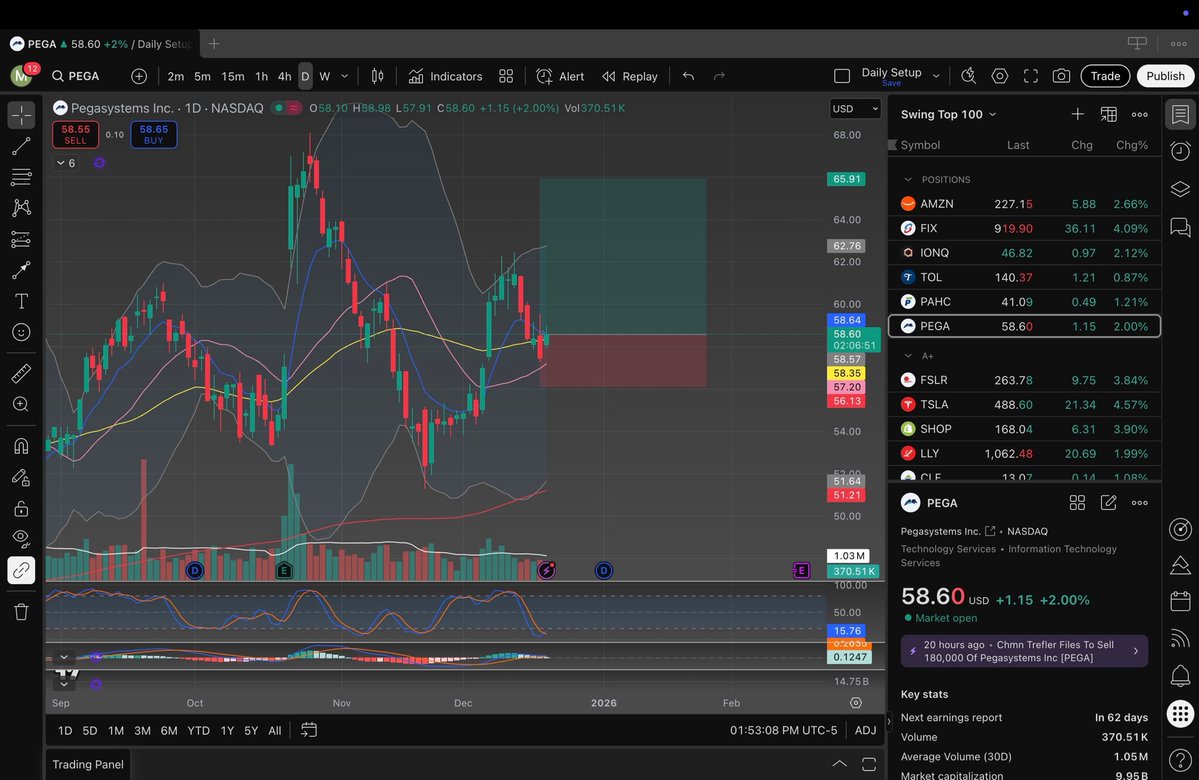Open the Chmn Trefler news headline
The image size is (1199, 780).
[1024, 652]
